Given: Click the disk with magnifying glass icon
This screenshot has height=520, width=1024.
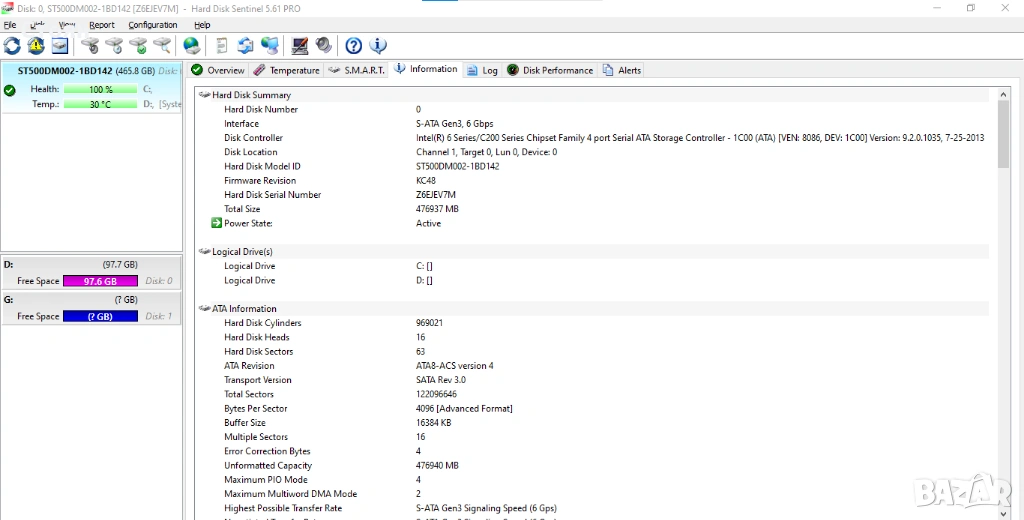Looking at the screenshot, I should (x=162, y=46).
